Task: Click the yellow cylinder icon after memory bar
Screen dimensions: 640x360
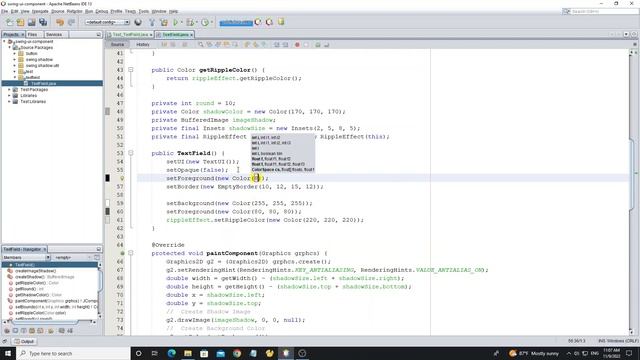Action: pos(281,22)
